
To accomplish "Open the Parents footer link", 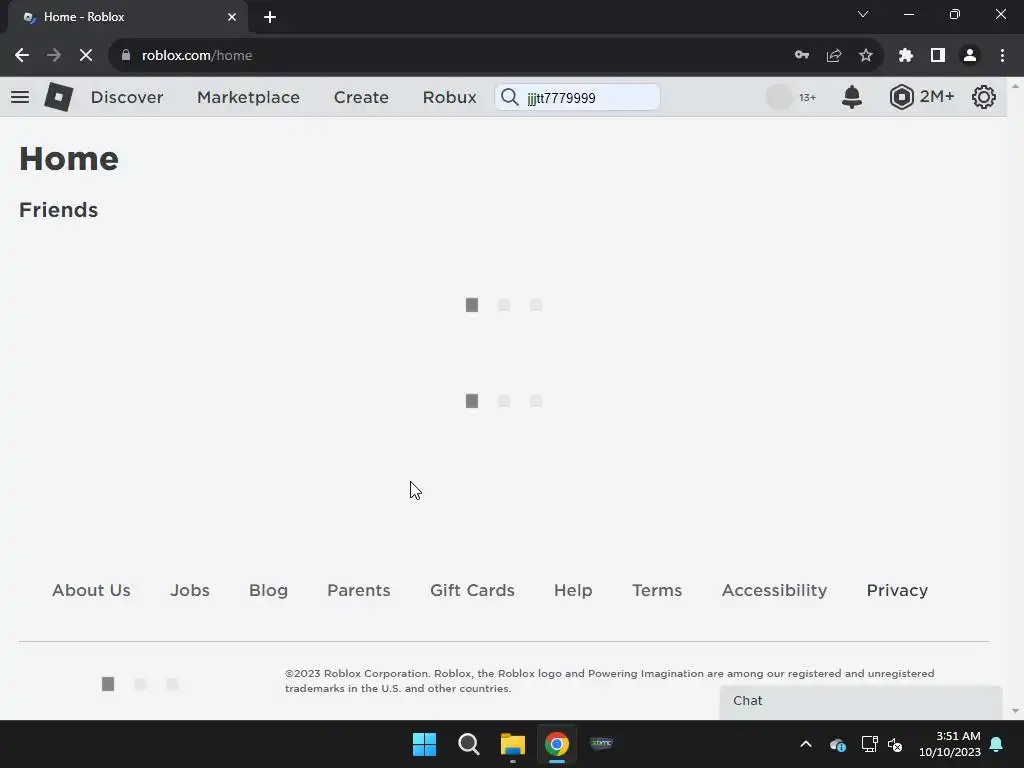I will pyautogui.click(x=359, y=590).
